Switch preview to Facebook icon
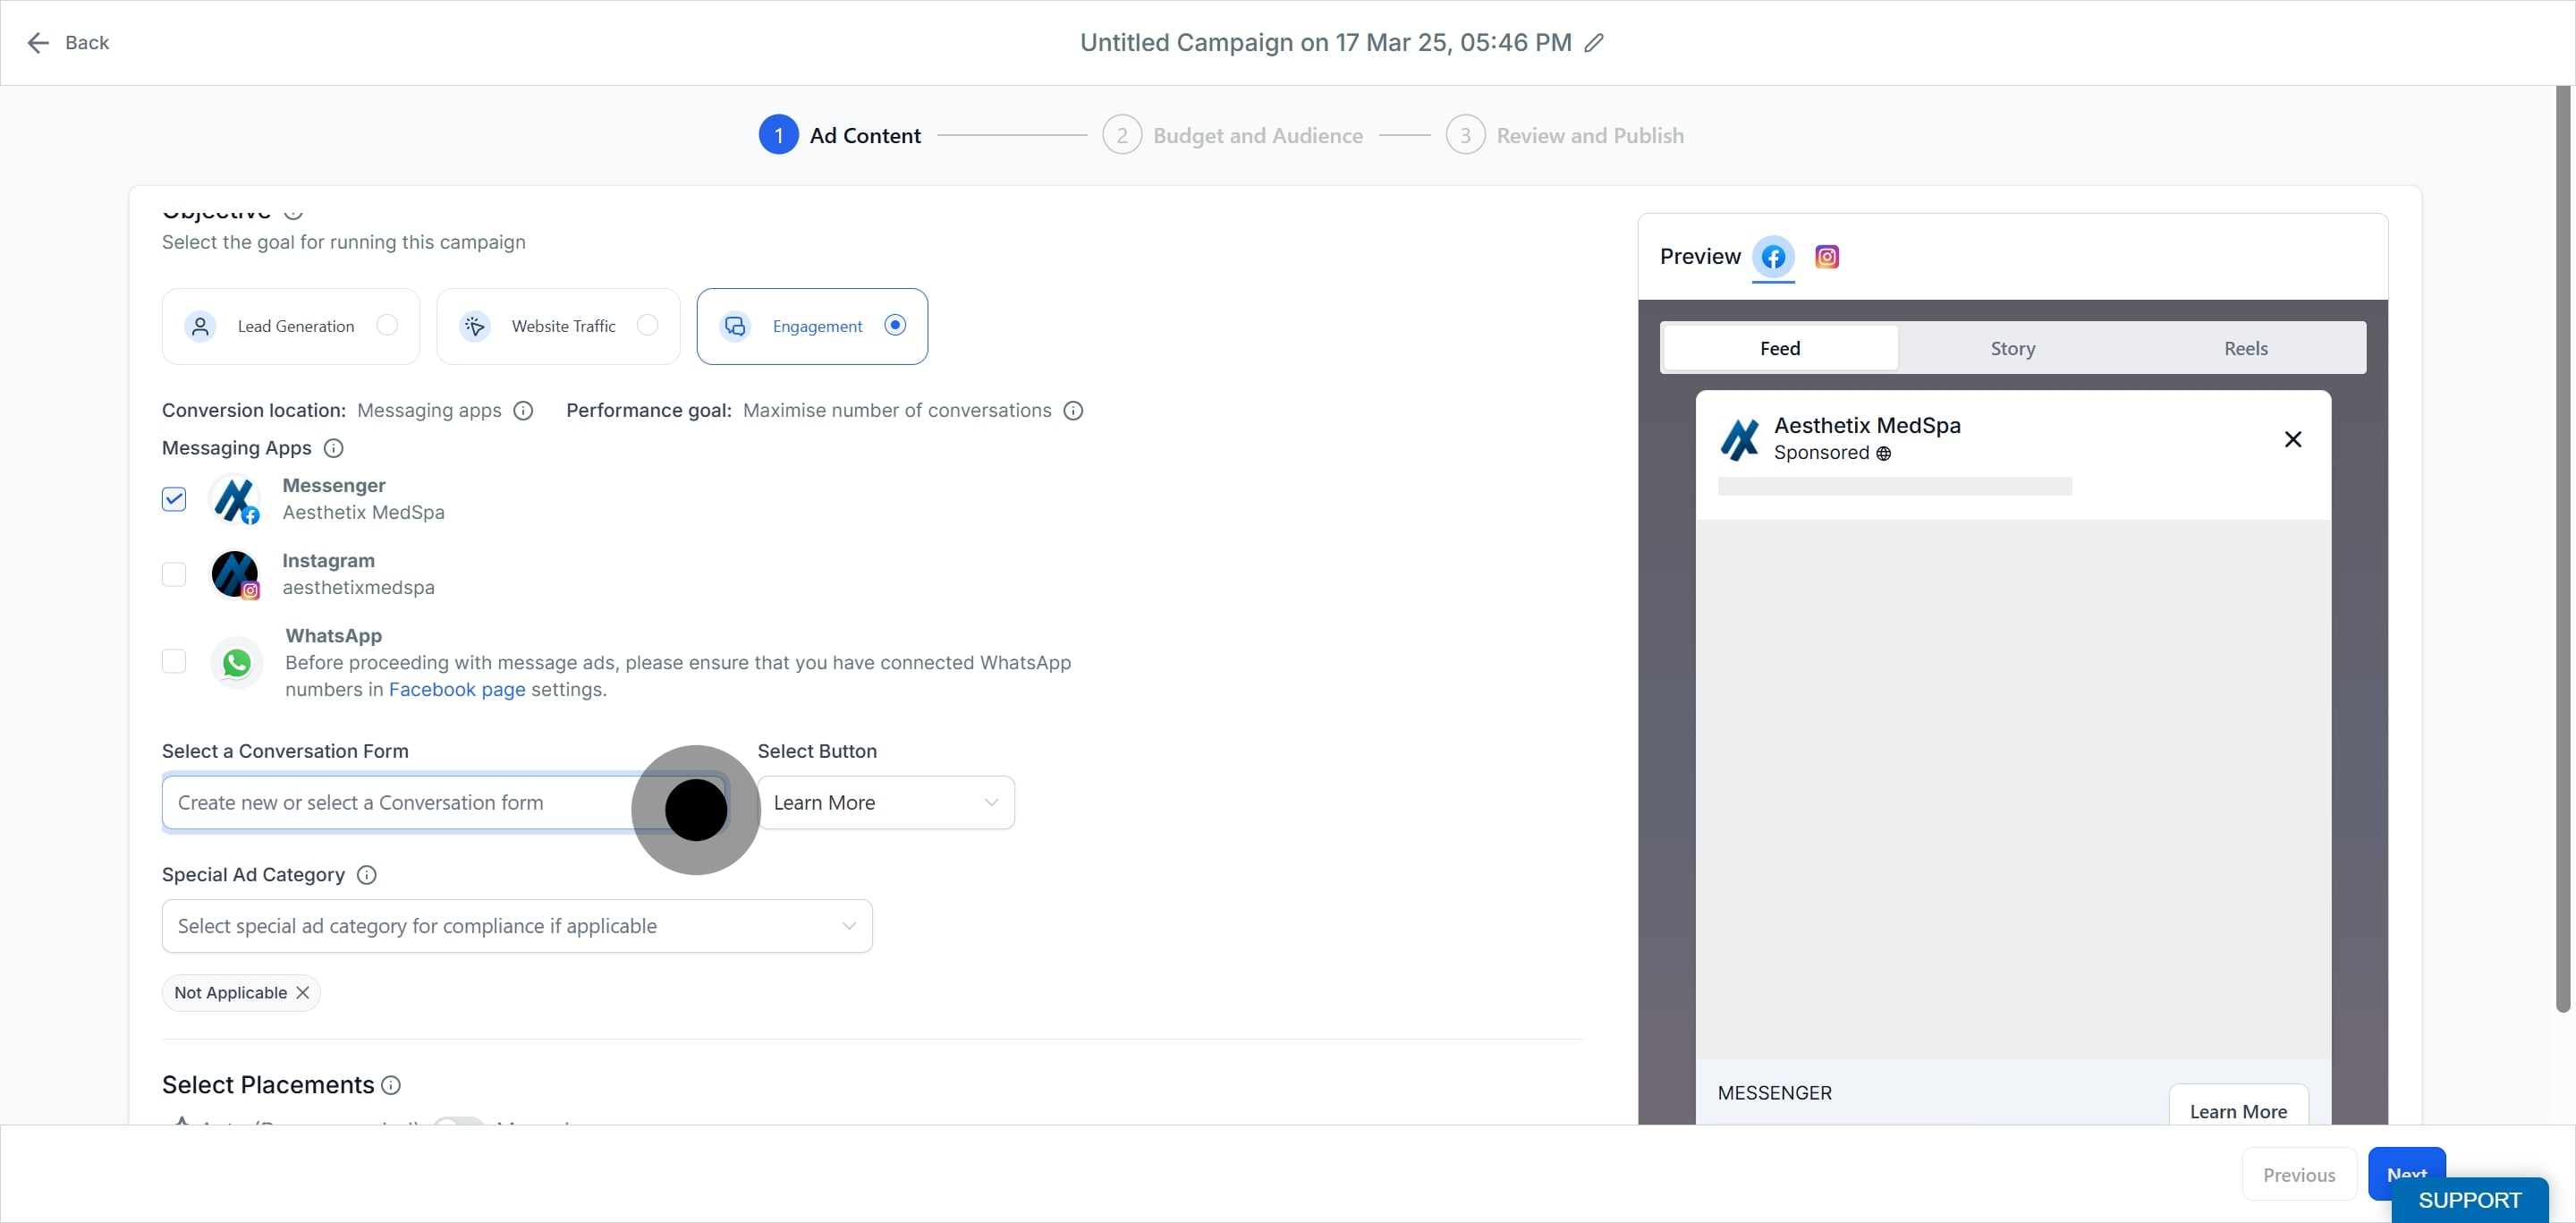Screen dimensions: 2576x1223 click(1773, 257)
